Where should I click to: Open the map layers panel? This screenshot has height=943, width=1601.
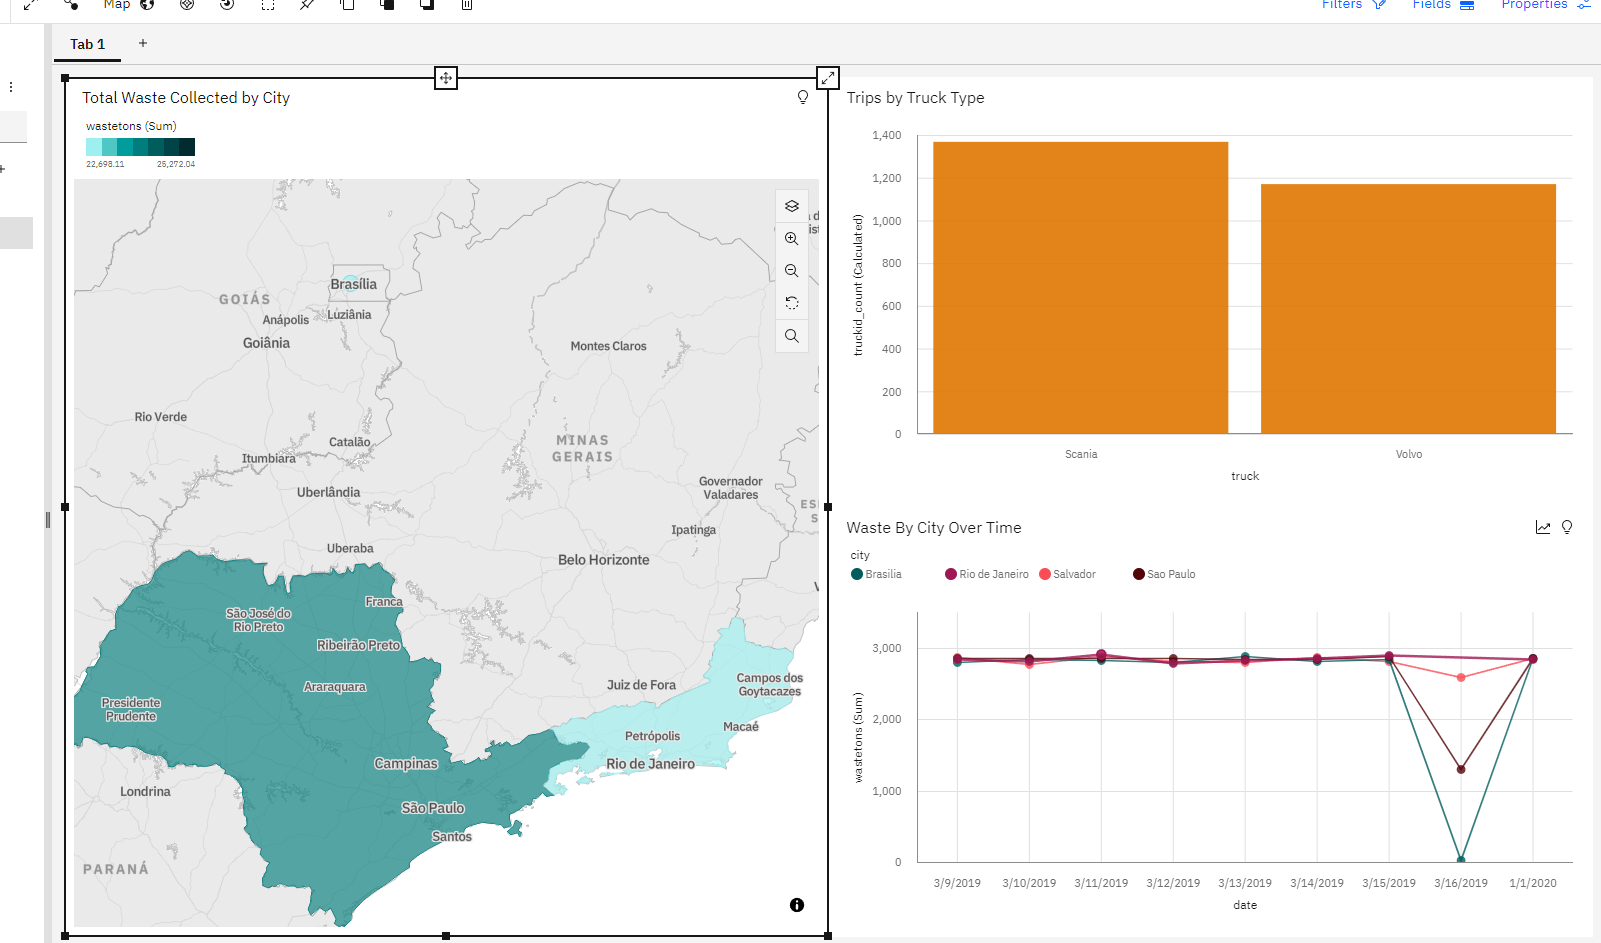coord(791,206)
